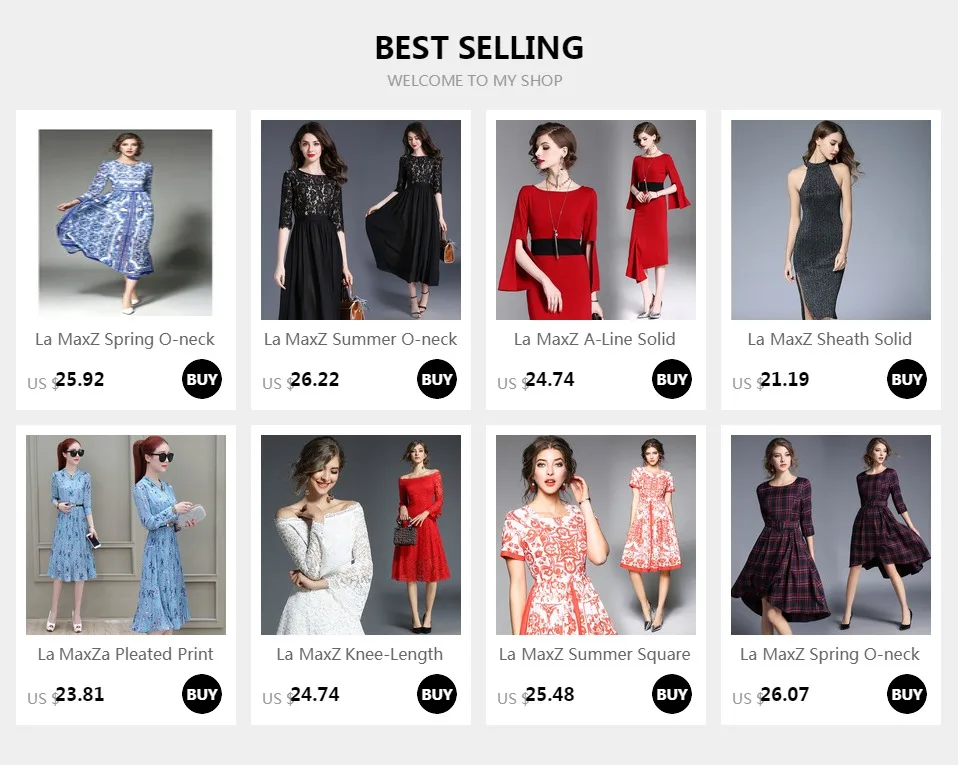Click BUY for the $25.92 Spring O-neck dress
Image resolution: width=958 pixels, height=765 pixels.
point(202,379)
